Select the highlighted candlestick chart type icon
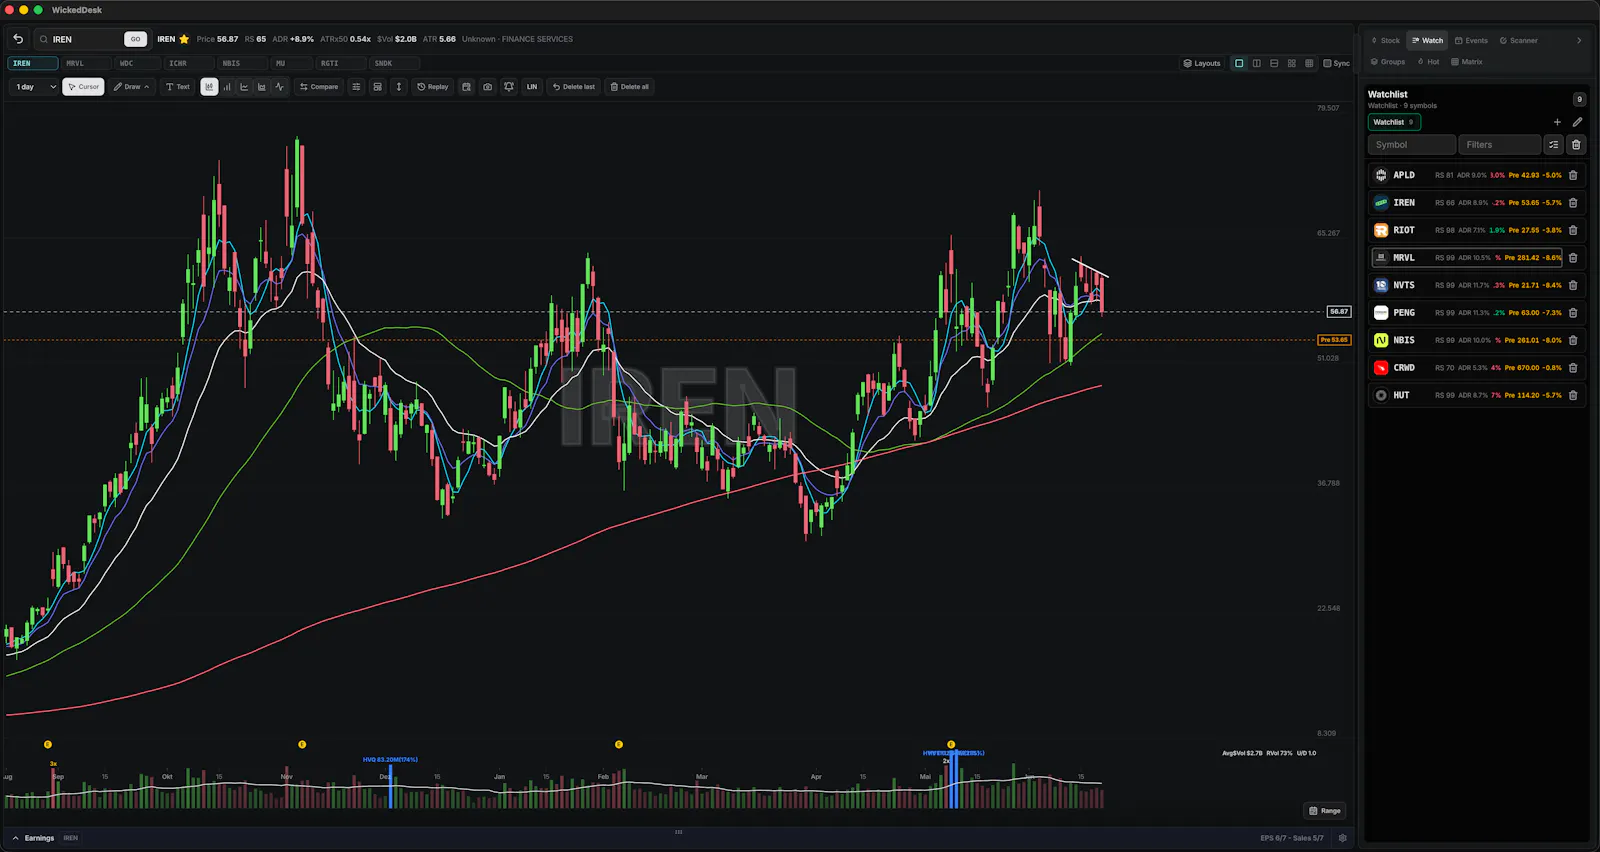1600x852 pixels. [x=209, y=87]
